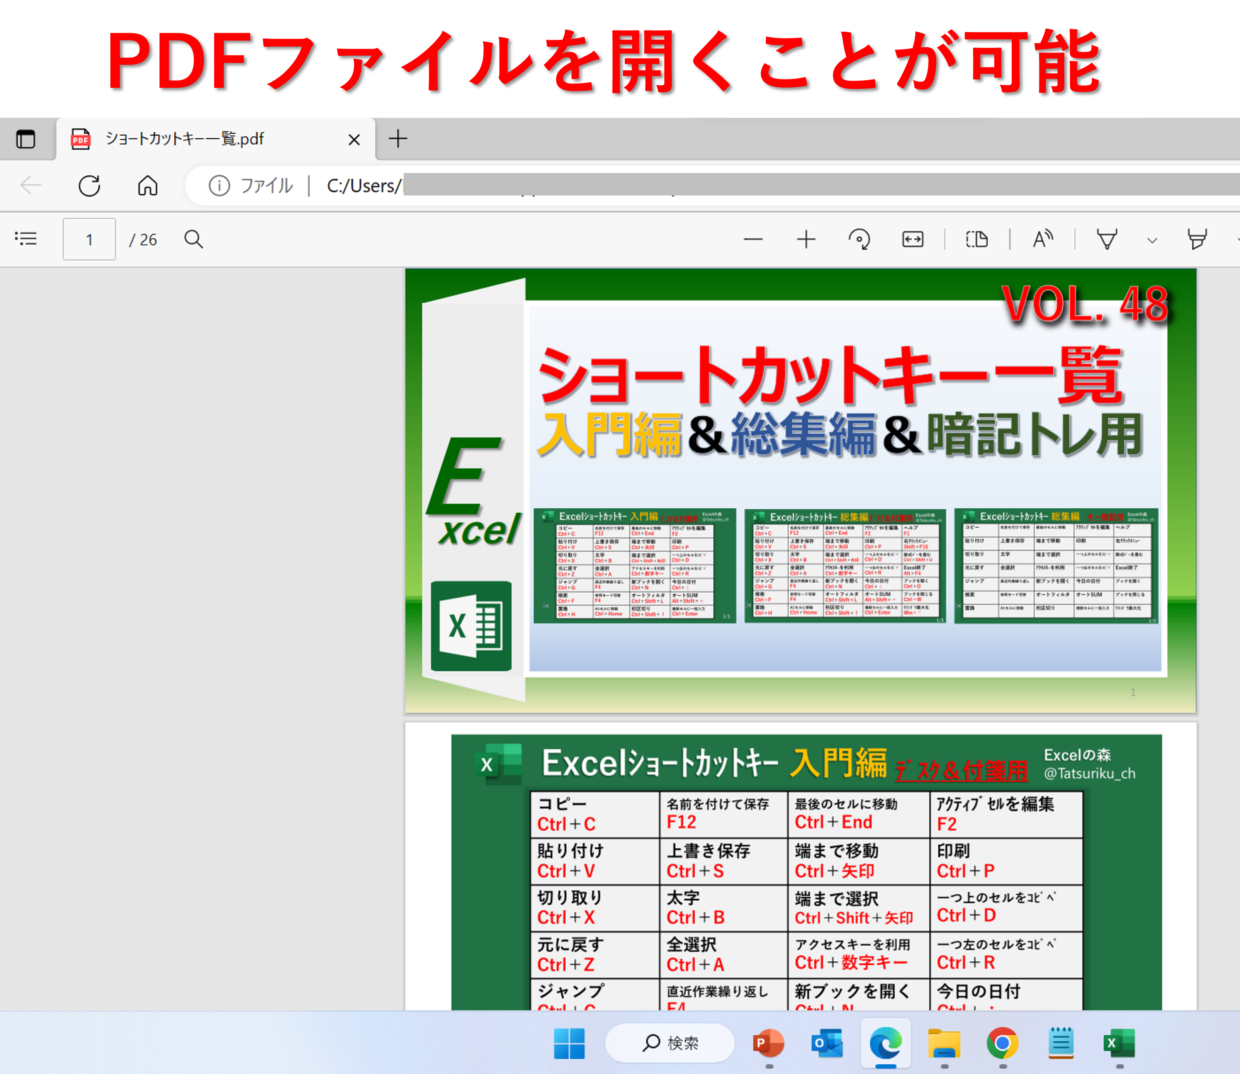Viewport: 1240px width, 1074px height.
Task: Reload the PDF page
Action: point(89,185)
